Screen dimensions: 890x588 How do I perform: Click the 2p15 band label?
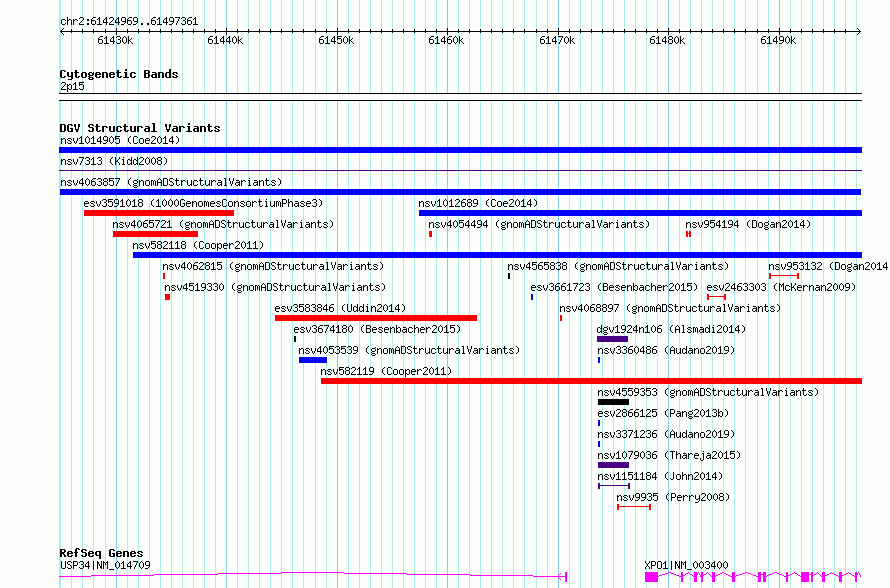pos(72,86)
